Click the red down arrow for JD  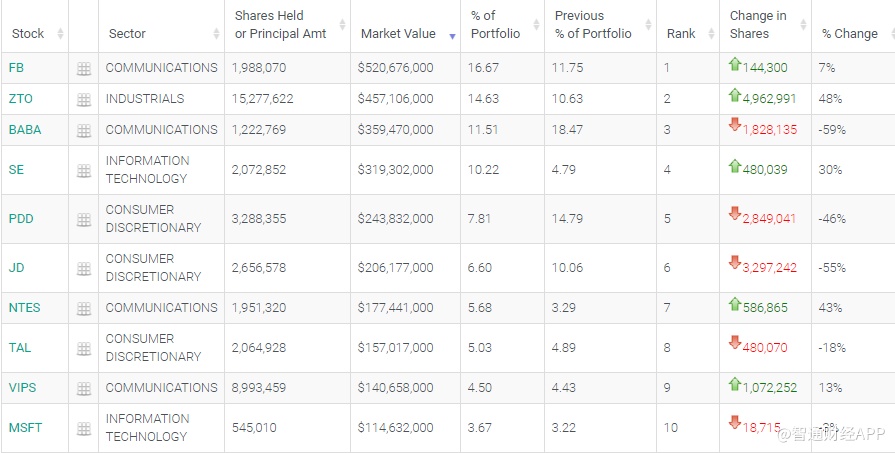[735, 263]
